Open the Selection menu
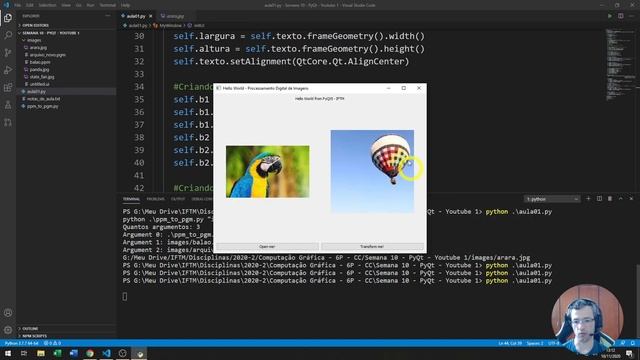This screenshot has height=360, width=640. coord(47,5)
